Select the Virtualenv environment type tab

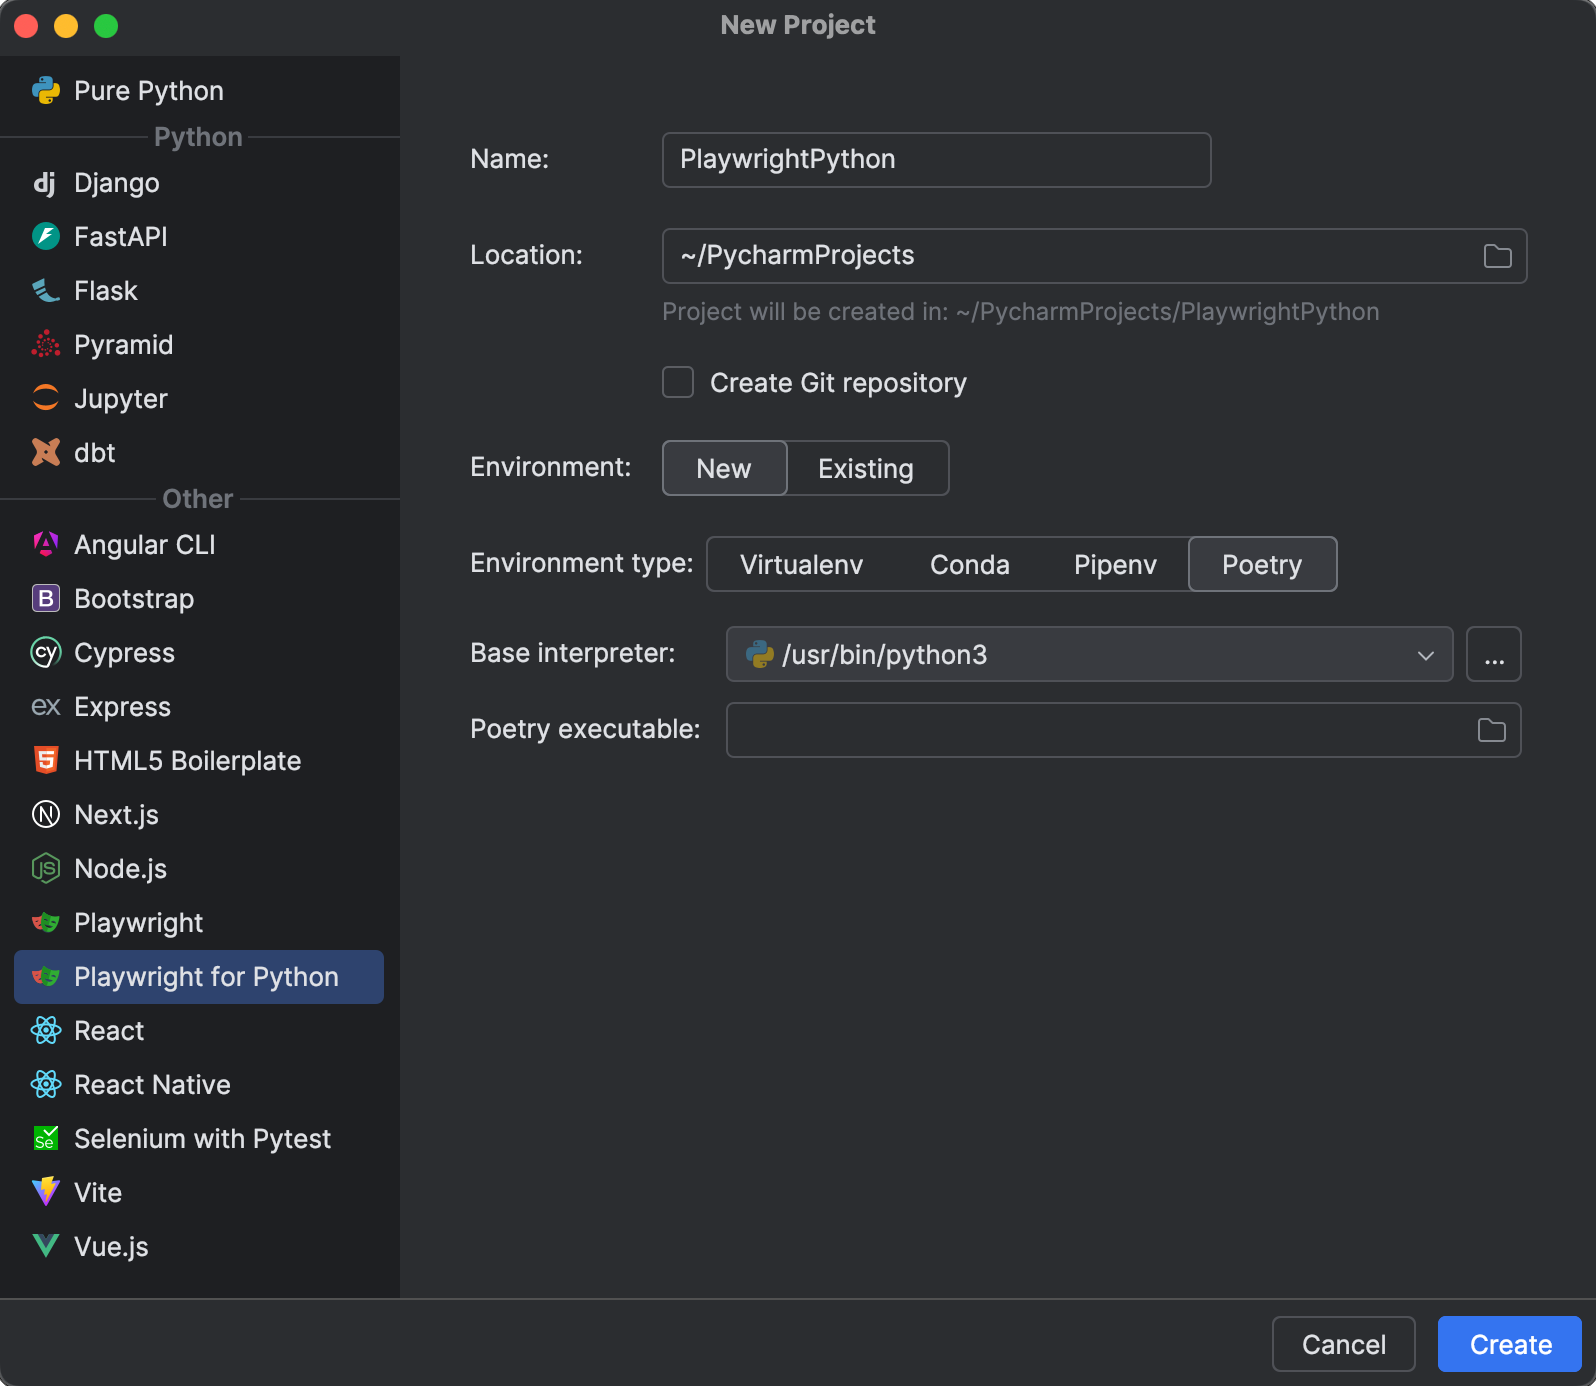[x=801, y=565]
